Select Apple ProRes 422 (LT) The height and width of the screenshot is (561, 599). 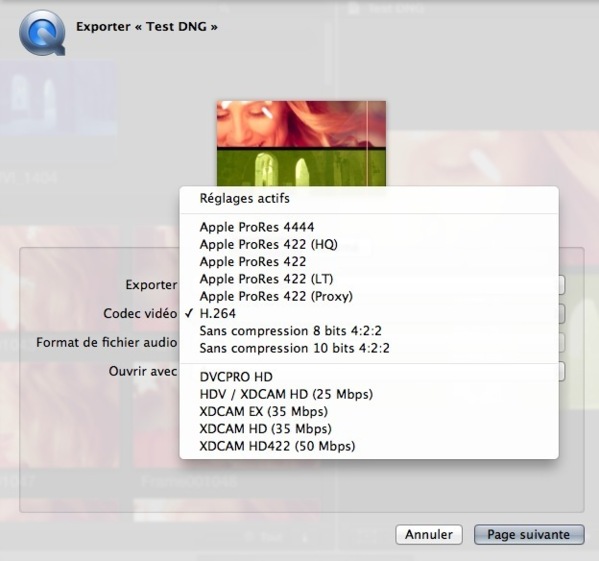pos(369,279)
